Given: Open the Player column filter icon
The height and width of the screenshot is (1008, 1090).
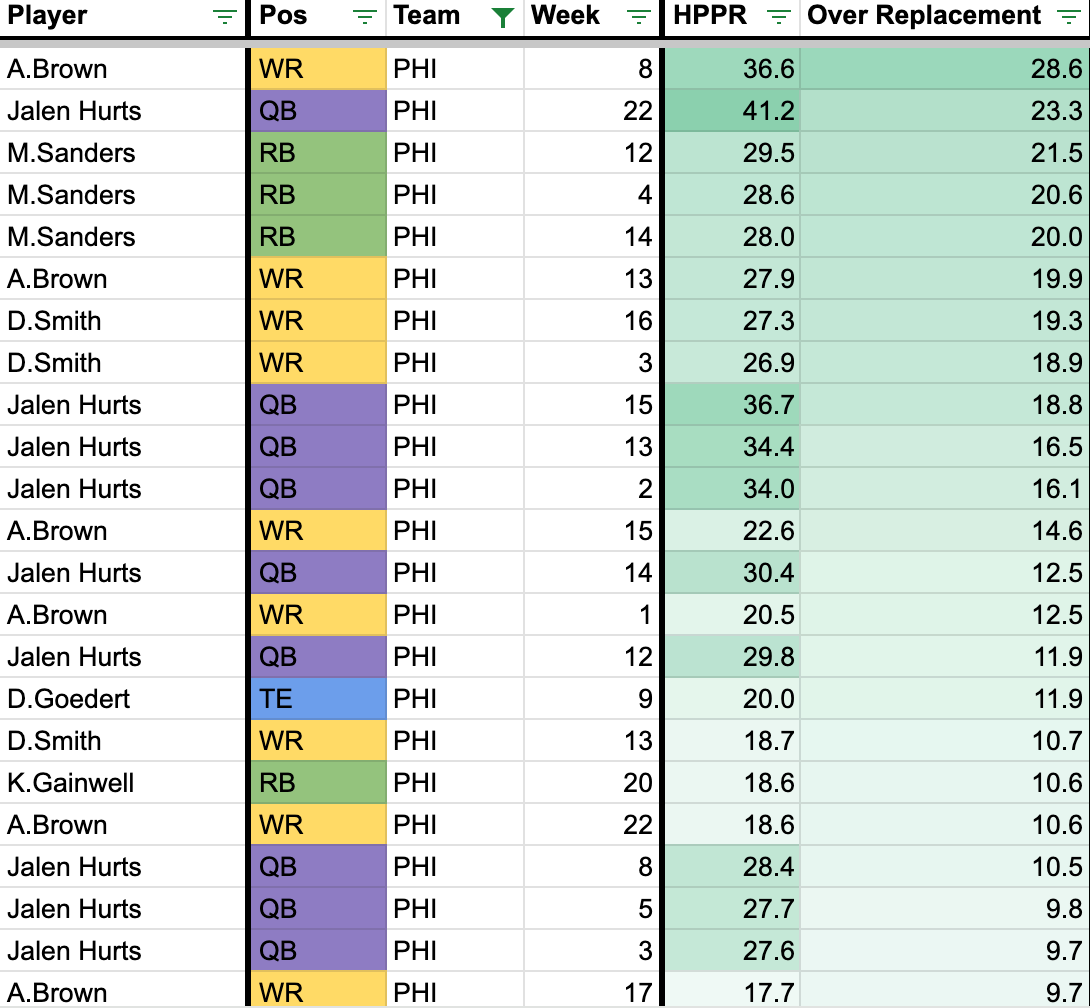Looking at the screenshot, I should tap(225, 17).
